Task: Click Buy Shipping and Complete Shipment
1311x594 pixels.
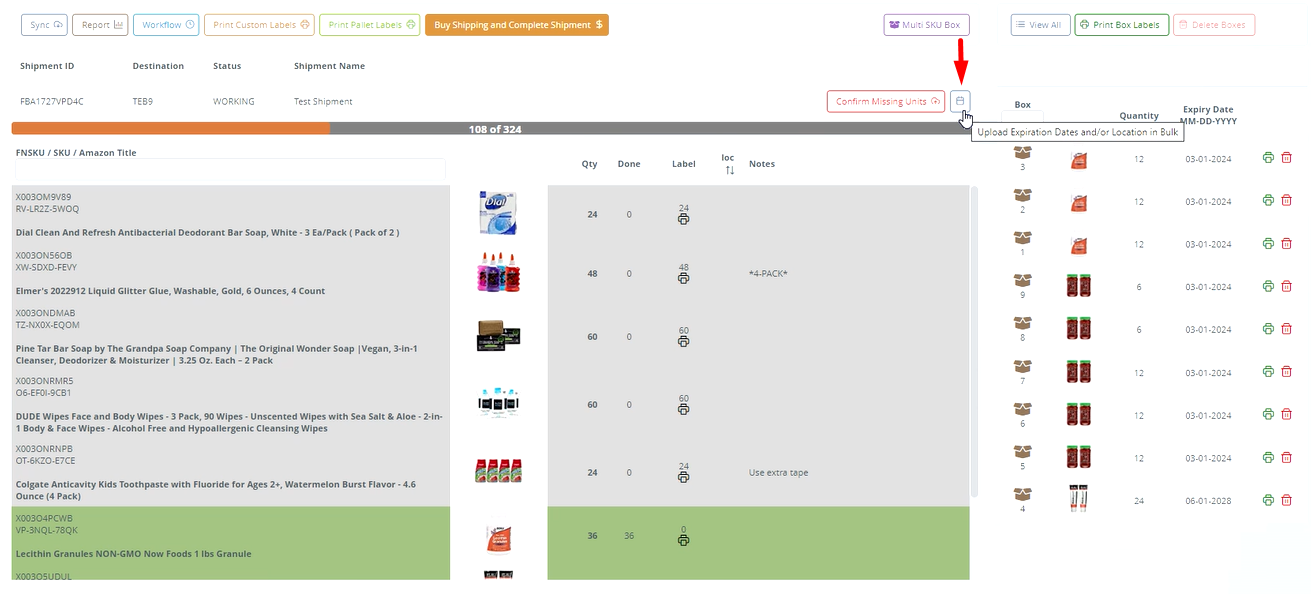Action: click(516, 25)
